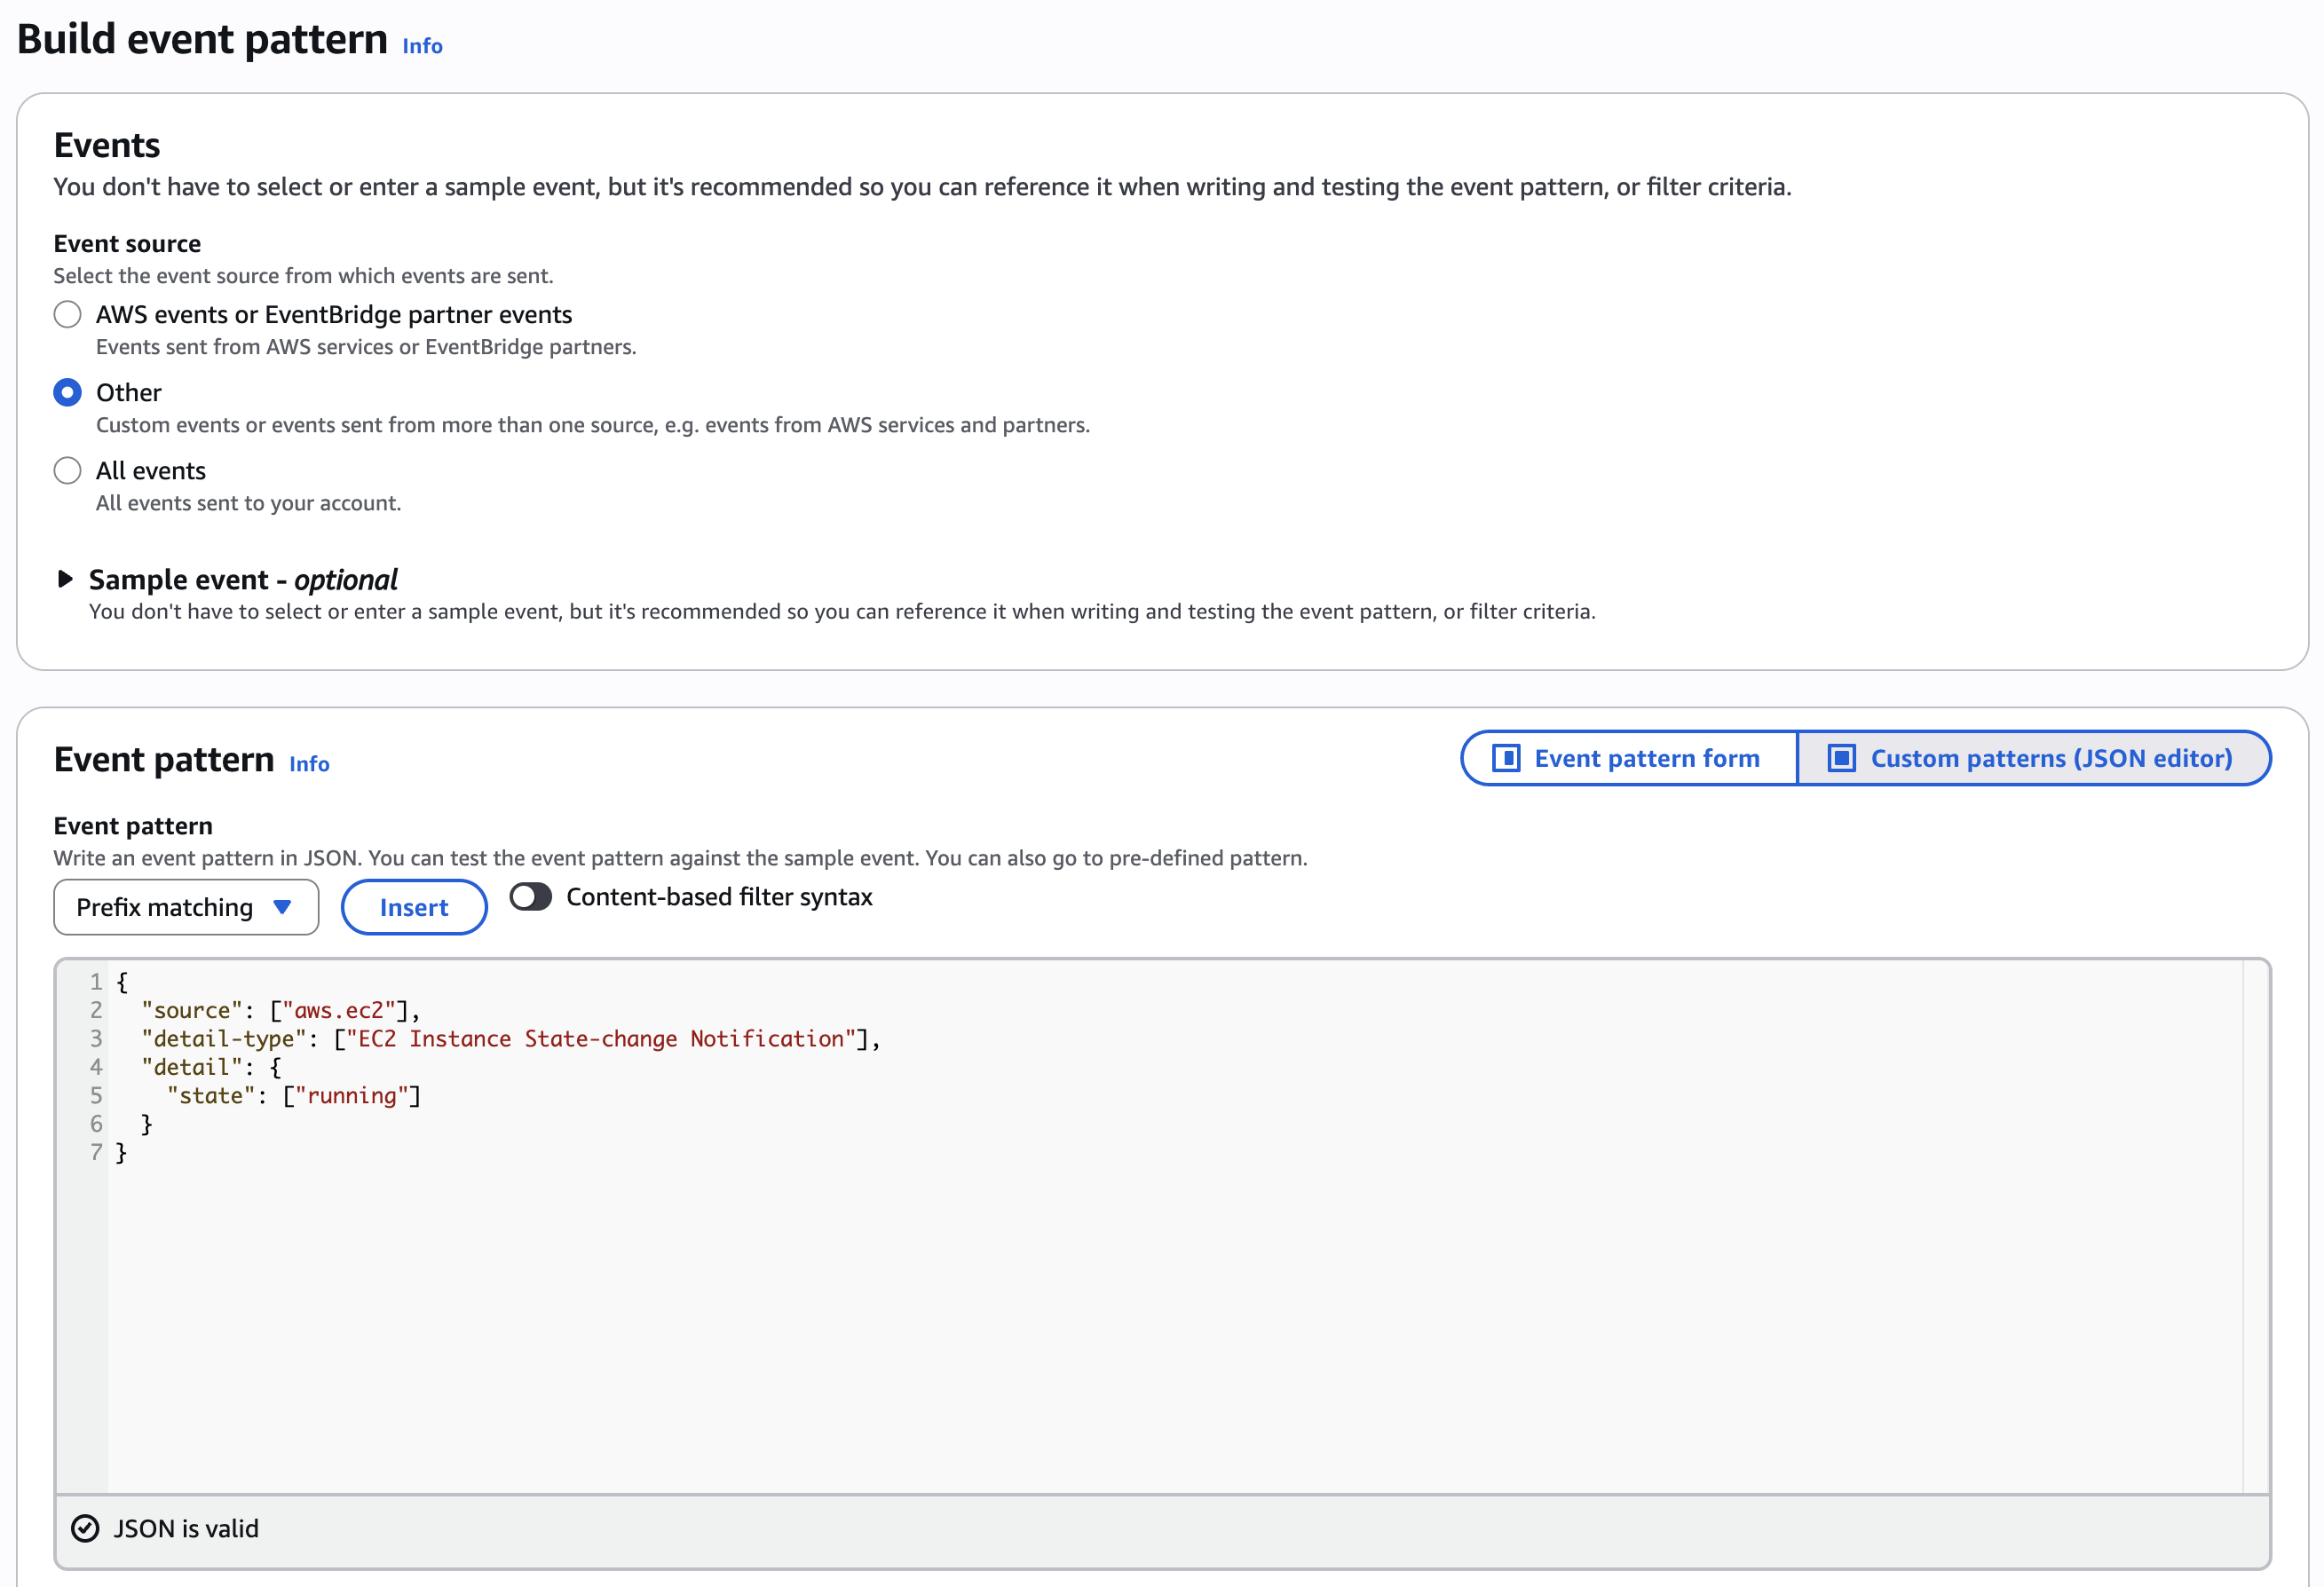This screenshot has height=1587, width=2324.
Task: Choose the All events radio option
Action: click(x=67, y=470)
